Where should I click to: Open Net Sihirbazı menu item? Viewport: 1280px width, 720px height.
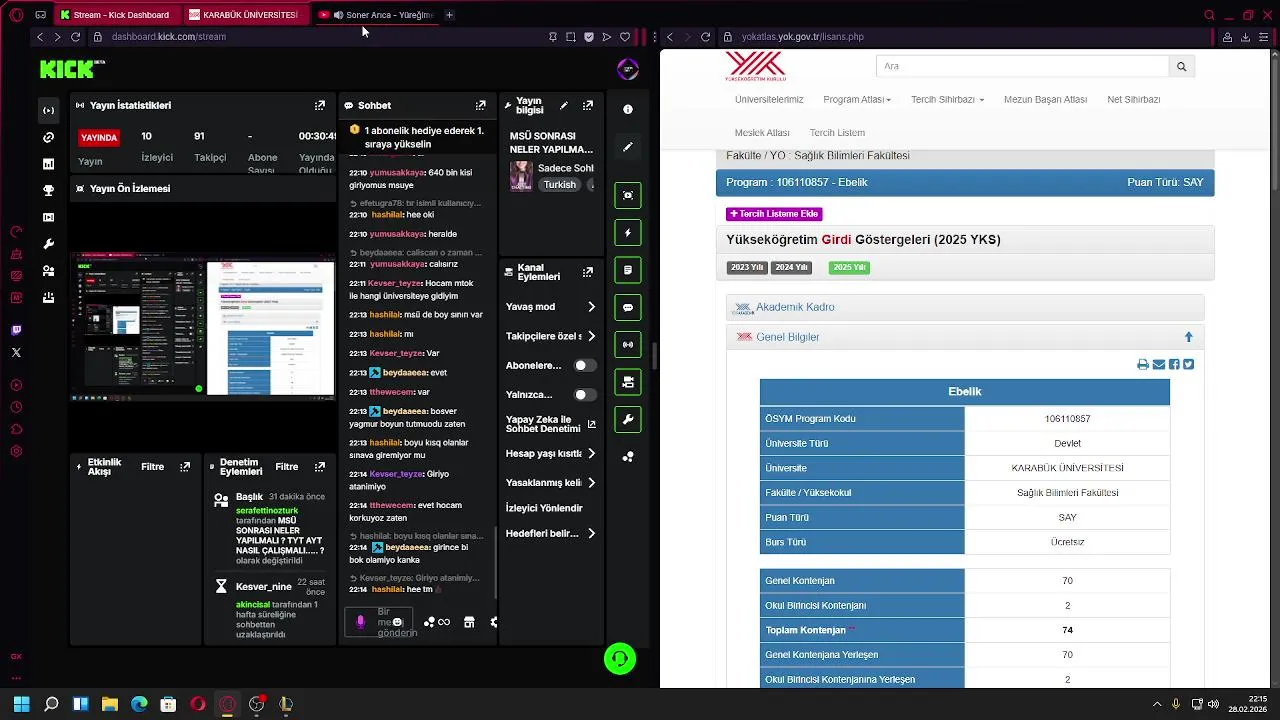pyautogui.click(x=1134, y=100)
